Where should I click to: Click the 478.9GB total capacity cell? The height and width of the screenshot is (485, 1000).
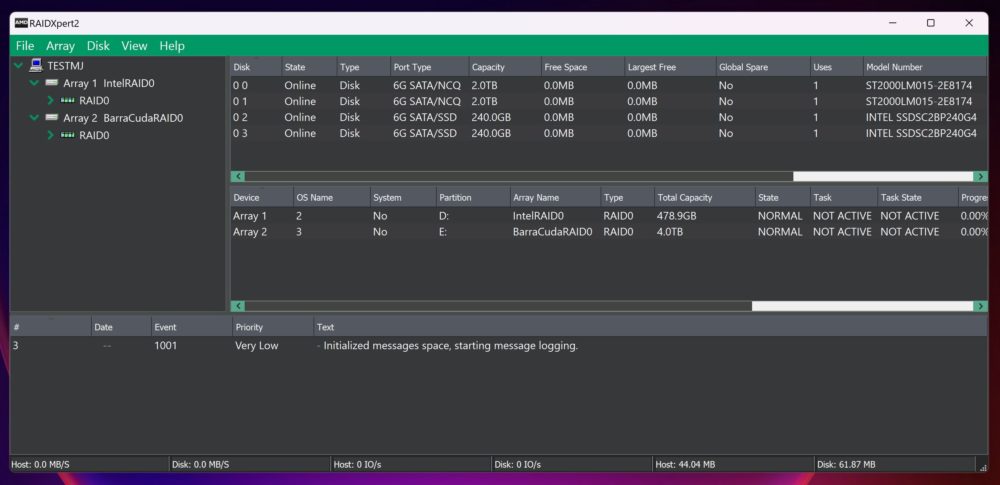click(677, 216)
